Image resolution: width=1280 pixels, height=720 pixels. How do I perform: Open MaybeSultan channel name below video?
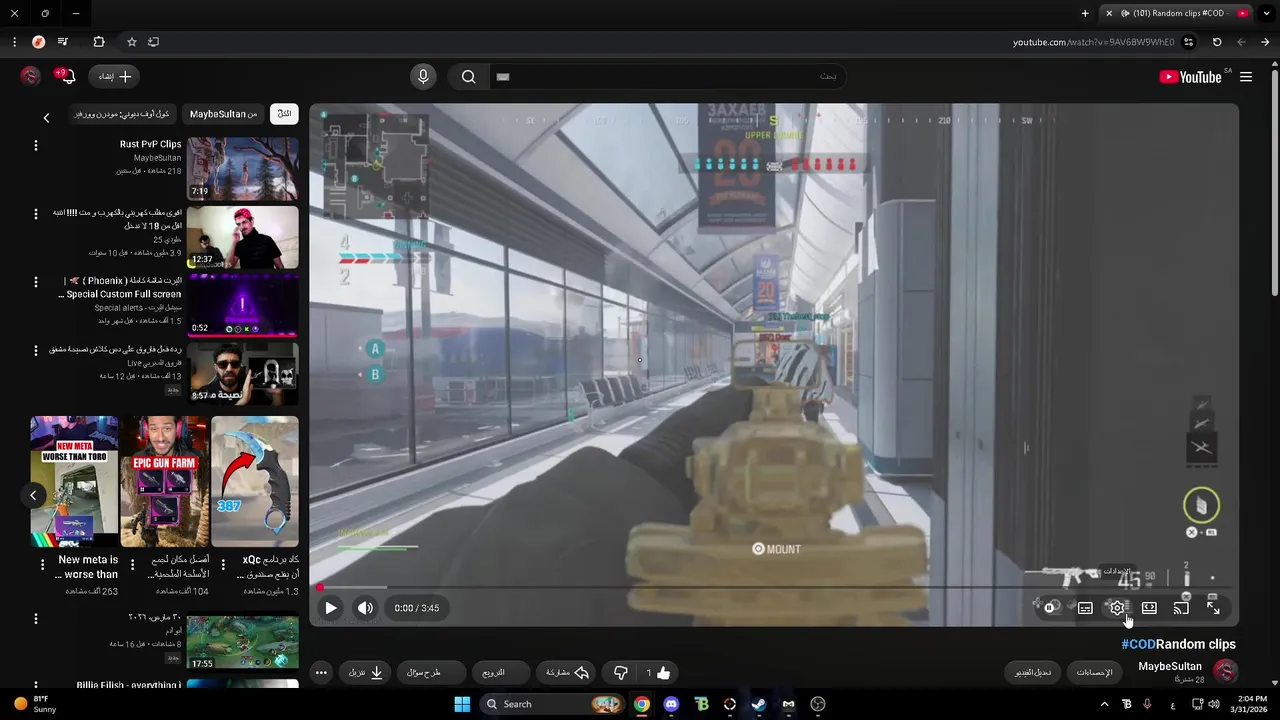click(x=1170, y=666)
